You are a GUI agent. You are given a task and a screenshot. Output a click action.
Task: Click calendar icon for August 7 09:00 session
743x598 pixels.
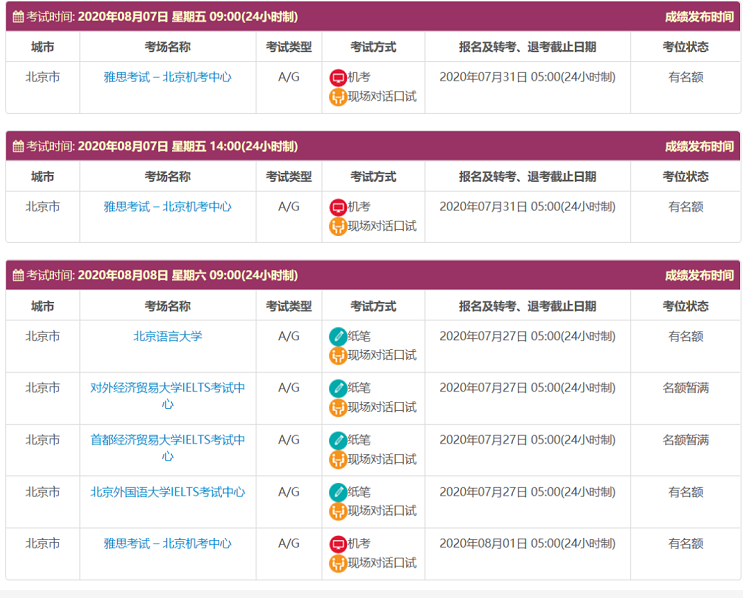click(18, 16)
